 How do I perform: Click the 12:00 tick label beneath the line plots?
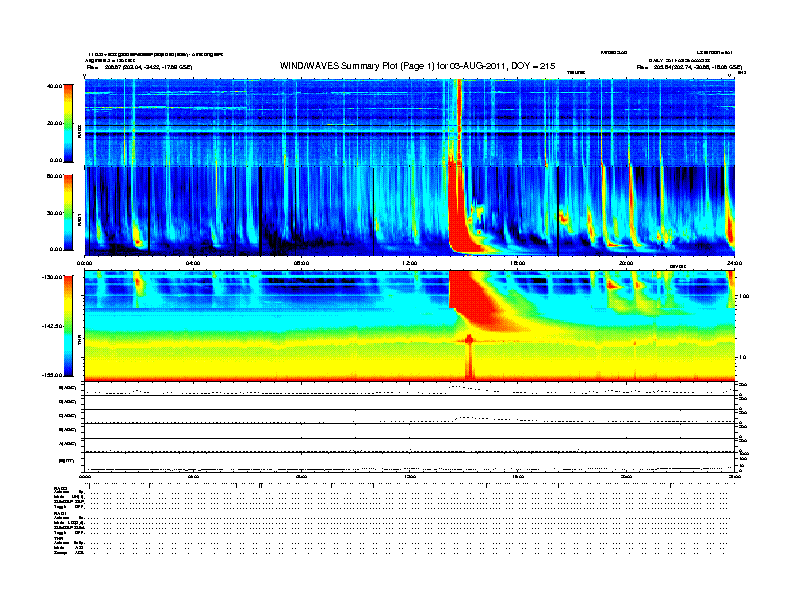tap(410, 477)
